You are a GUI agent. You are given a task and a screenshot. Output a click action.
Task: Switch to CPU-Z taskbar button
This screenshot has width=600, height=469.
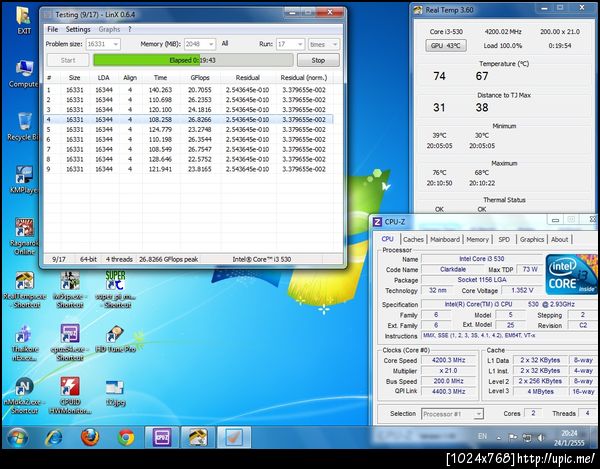[161, 437]
